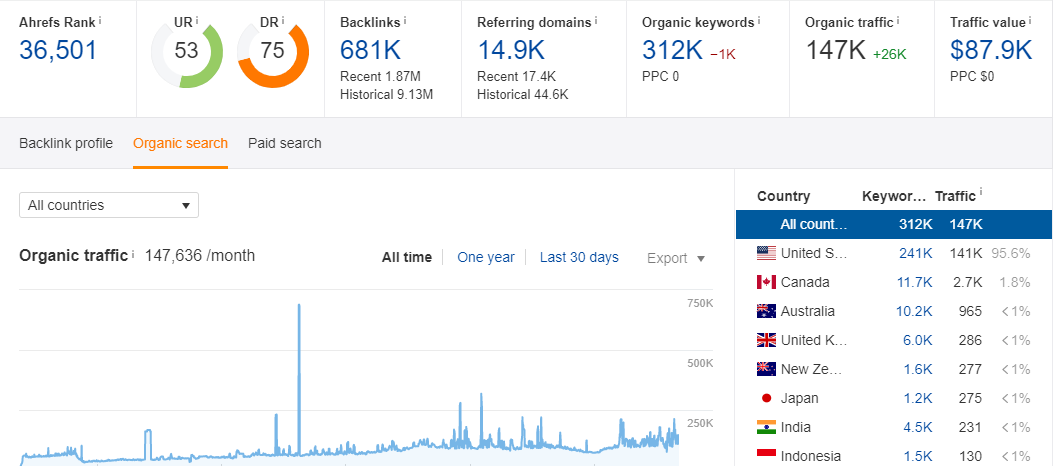Image resolution: width=1054 pixels, height=466 pixels.
Task: Click the New Zealand flag icon
Action: tap(766, 369)
